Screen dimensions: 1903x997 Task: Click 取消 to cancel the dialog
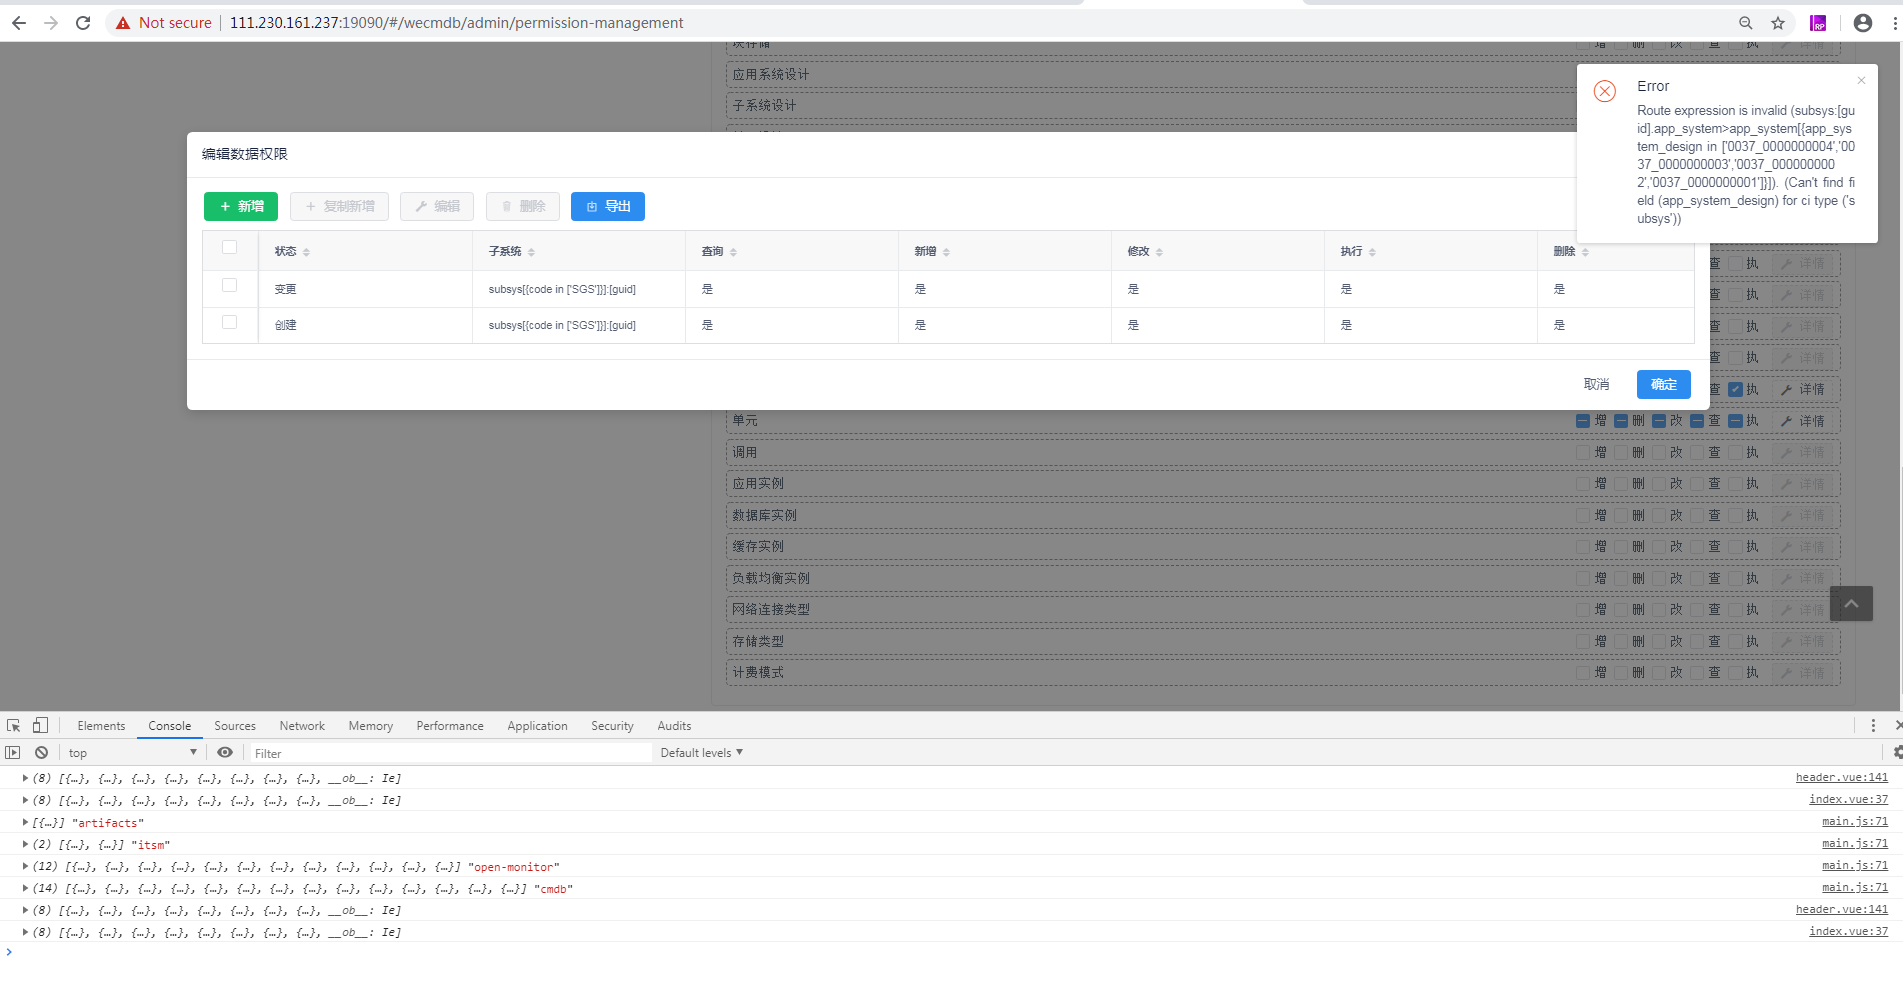pos(1596,384)
